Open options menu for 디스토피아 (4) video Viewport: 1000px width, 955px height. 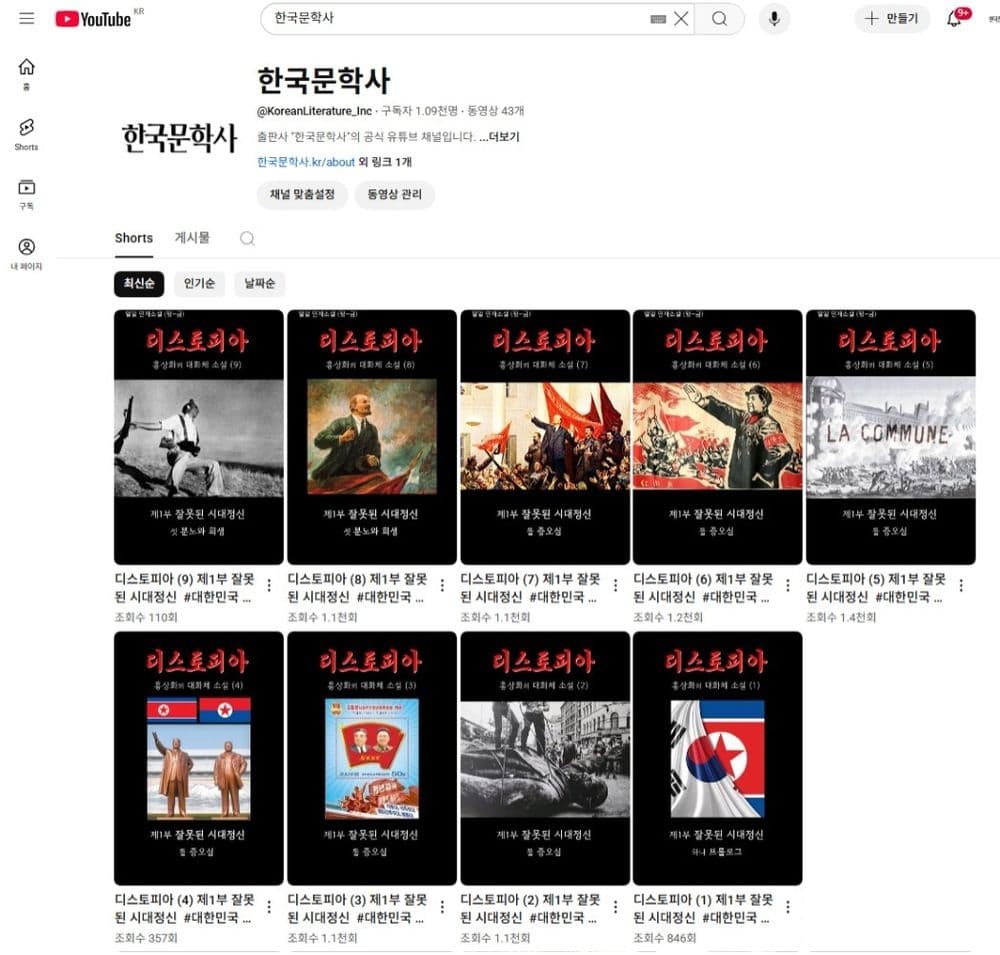(269, 906)
